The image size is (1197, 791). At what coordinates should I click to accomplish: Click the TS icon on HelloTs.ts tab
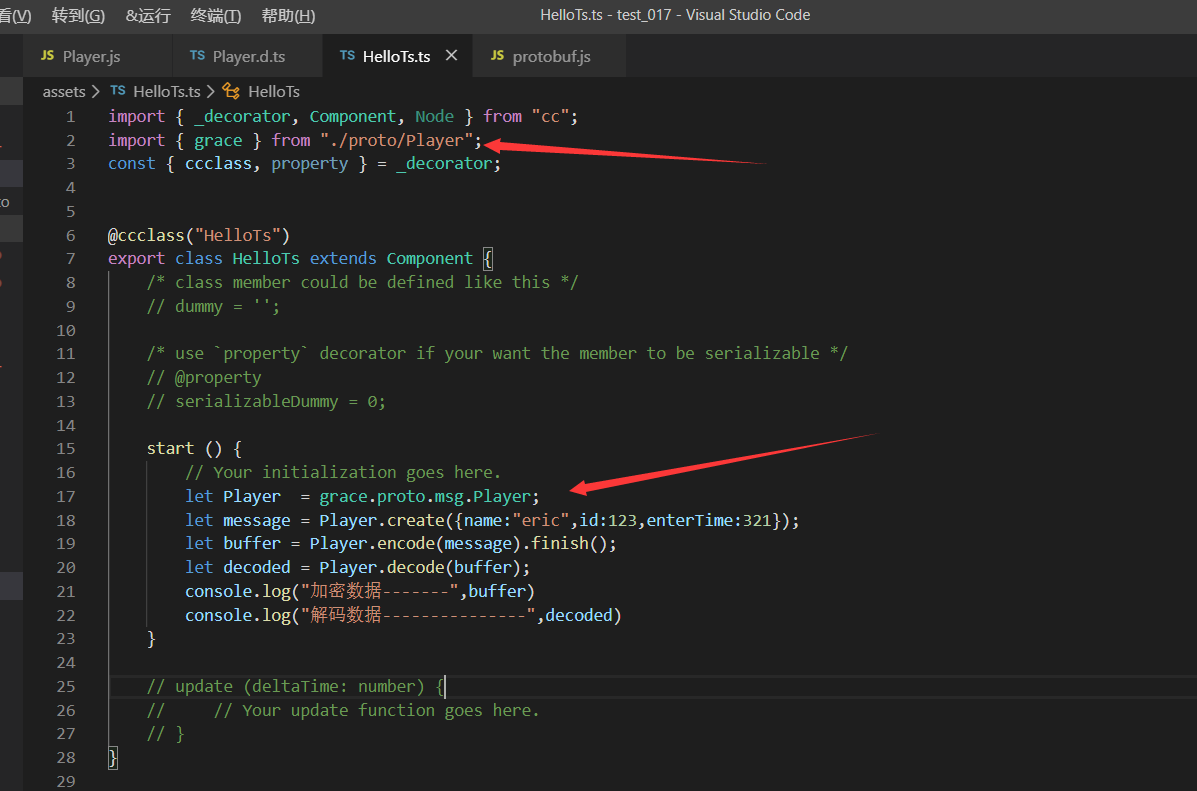point(347,56)
